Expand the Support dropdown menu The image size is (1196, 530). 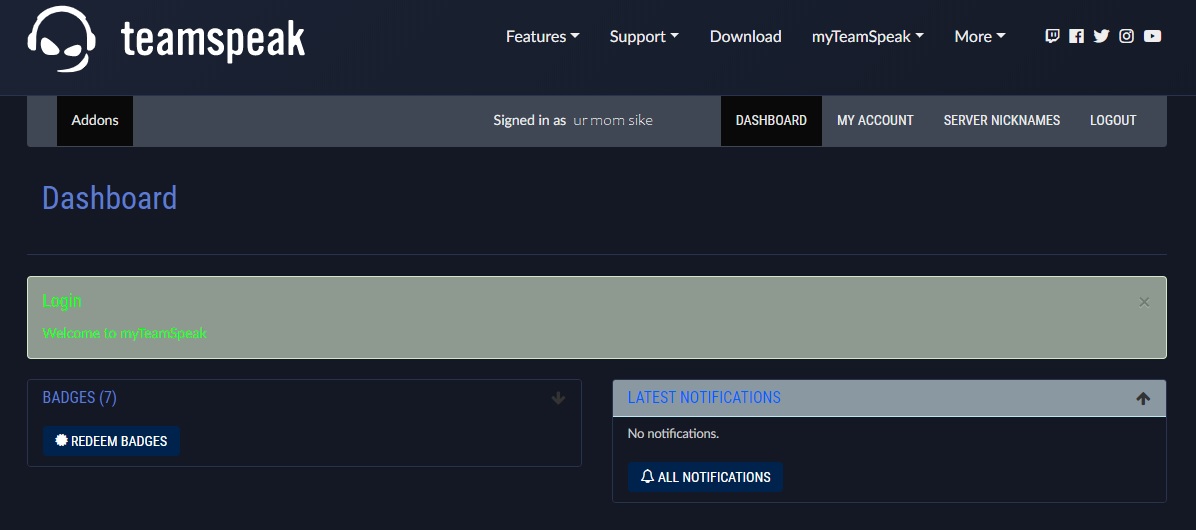click(644, 37)
